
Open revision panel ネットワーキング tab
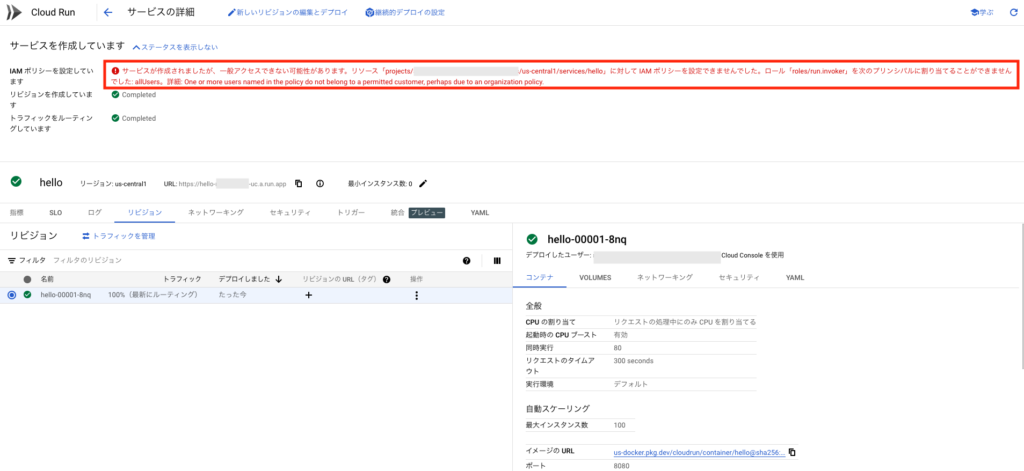665,278
